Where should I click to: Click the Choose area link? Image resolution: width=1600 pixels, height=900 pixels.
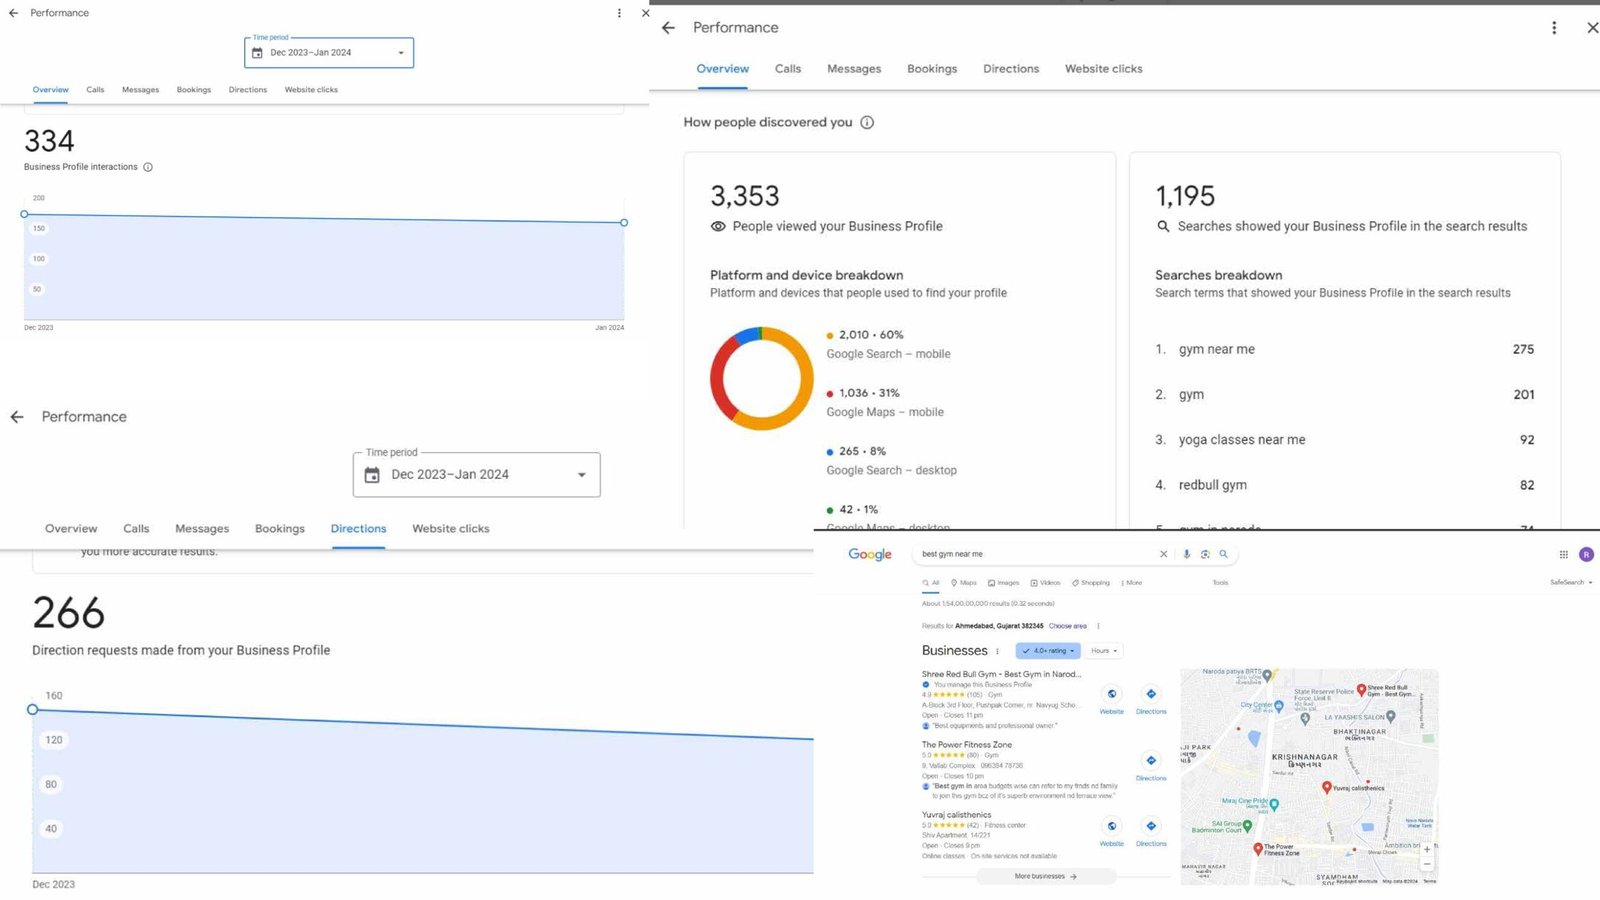click(1067, 626)
